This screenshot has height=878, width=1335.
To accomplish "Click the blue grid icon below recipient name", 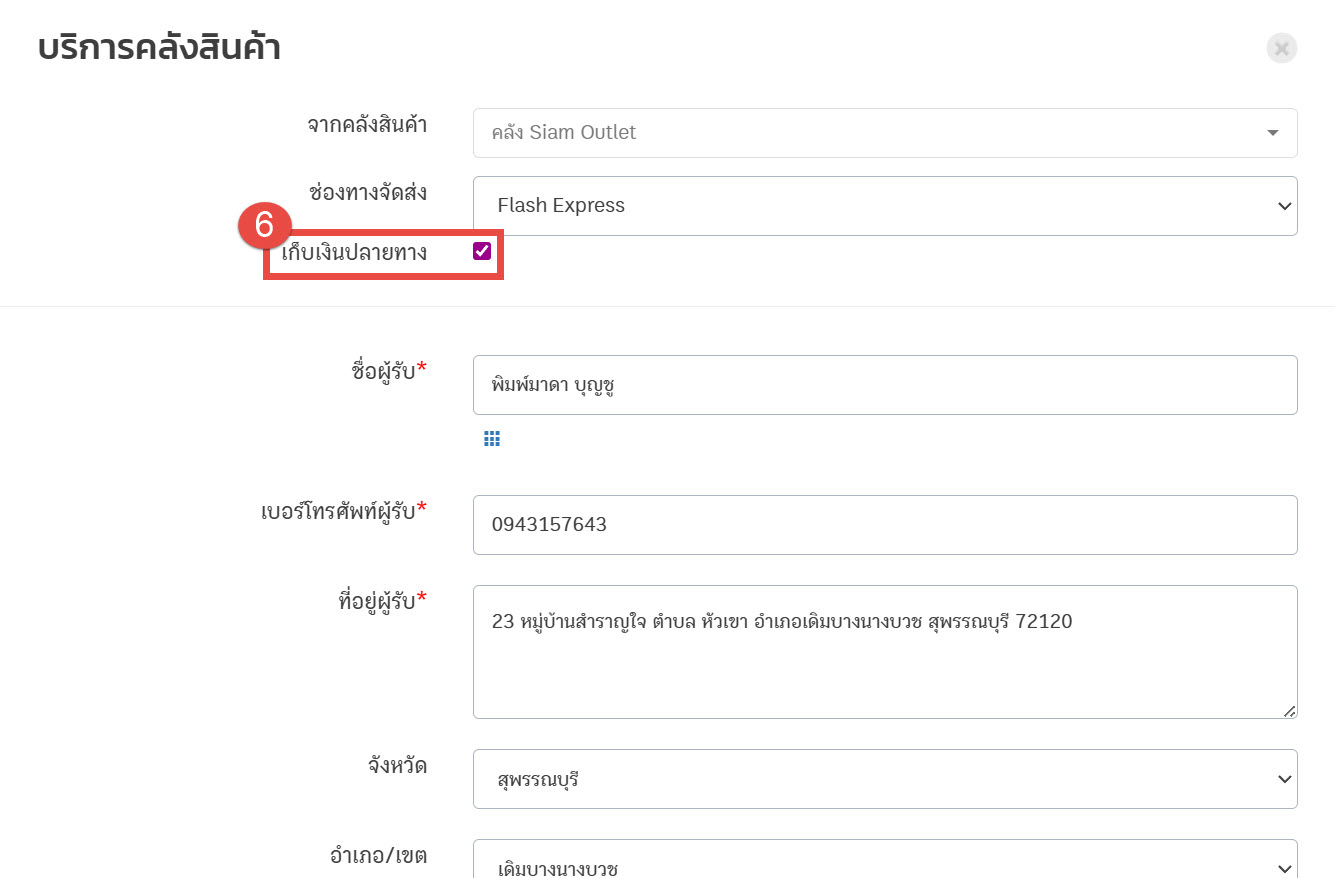I will point(492,439).
